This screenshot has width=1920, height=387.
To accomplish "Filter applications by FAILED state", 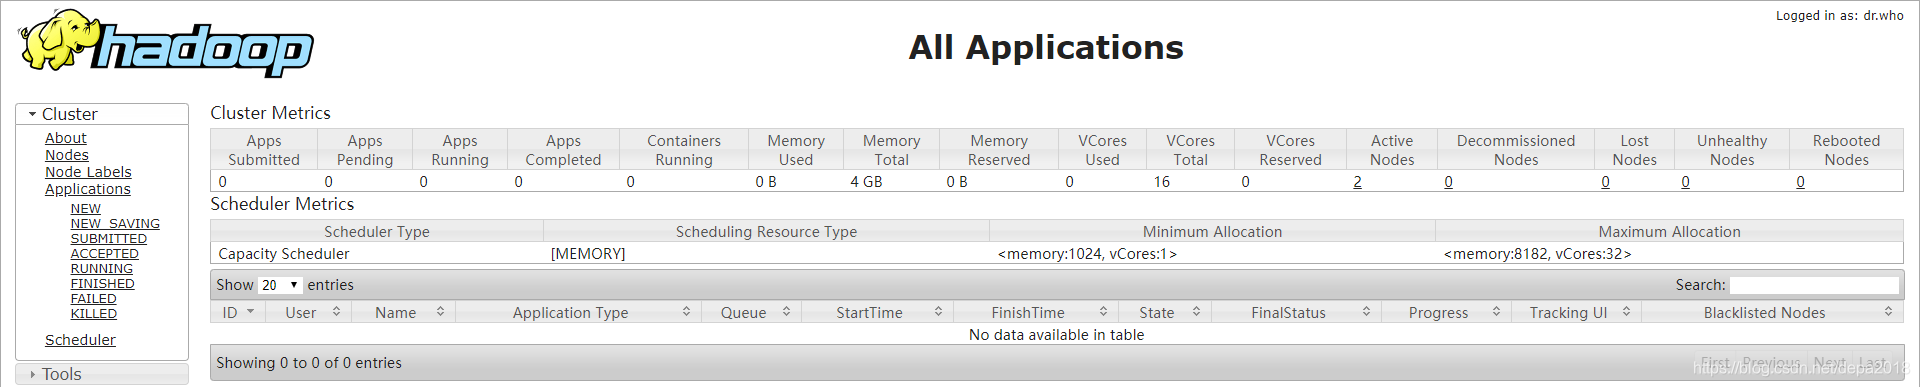I will tap(94, 299).
